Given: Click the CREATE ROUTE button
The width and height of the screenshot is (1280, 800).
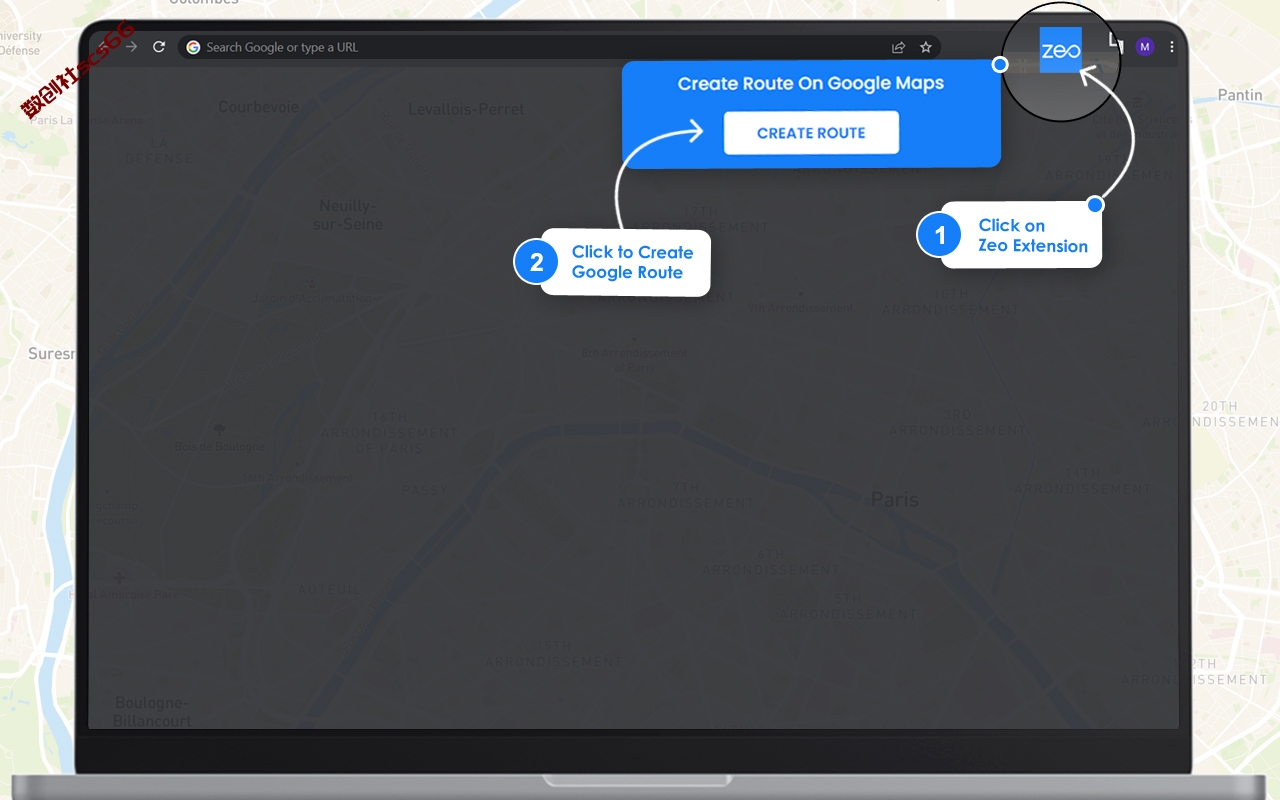Looking at the screenshot, I should coord(811,133).
